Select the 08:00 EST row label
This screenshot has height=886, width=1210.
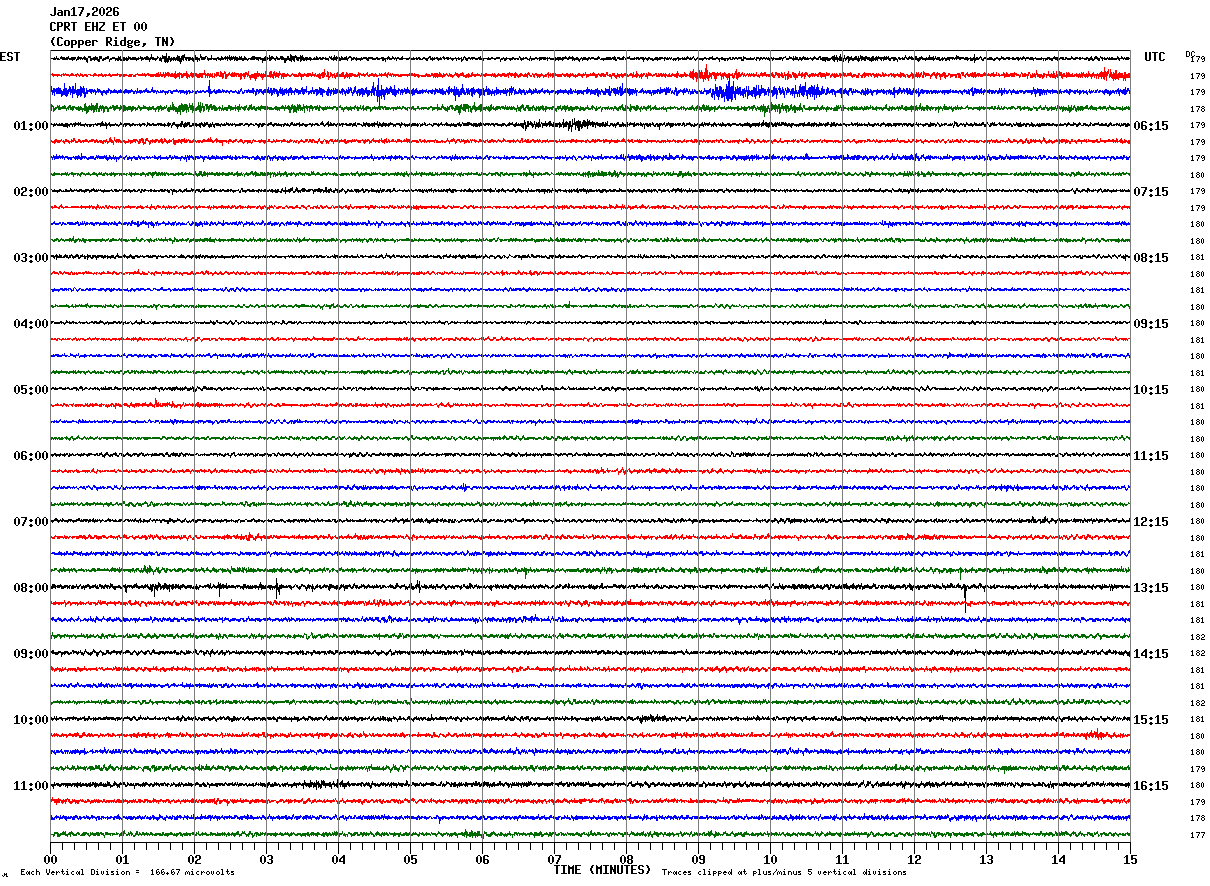(31, 588)
